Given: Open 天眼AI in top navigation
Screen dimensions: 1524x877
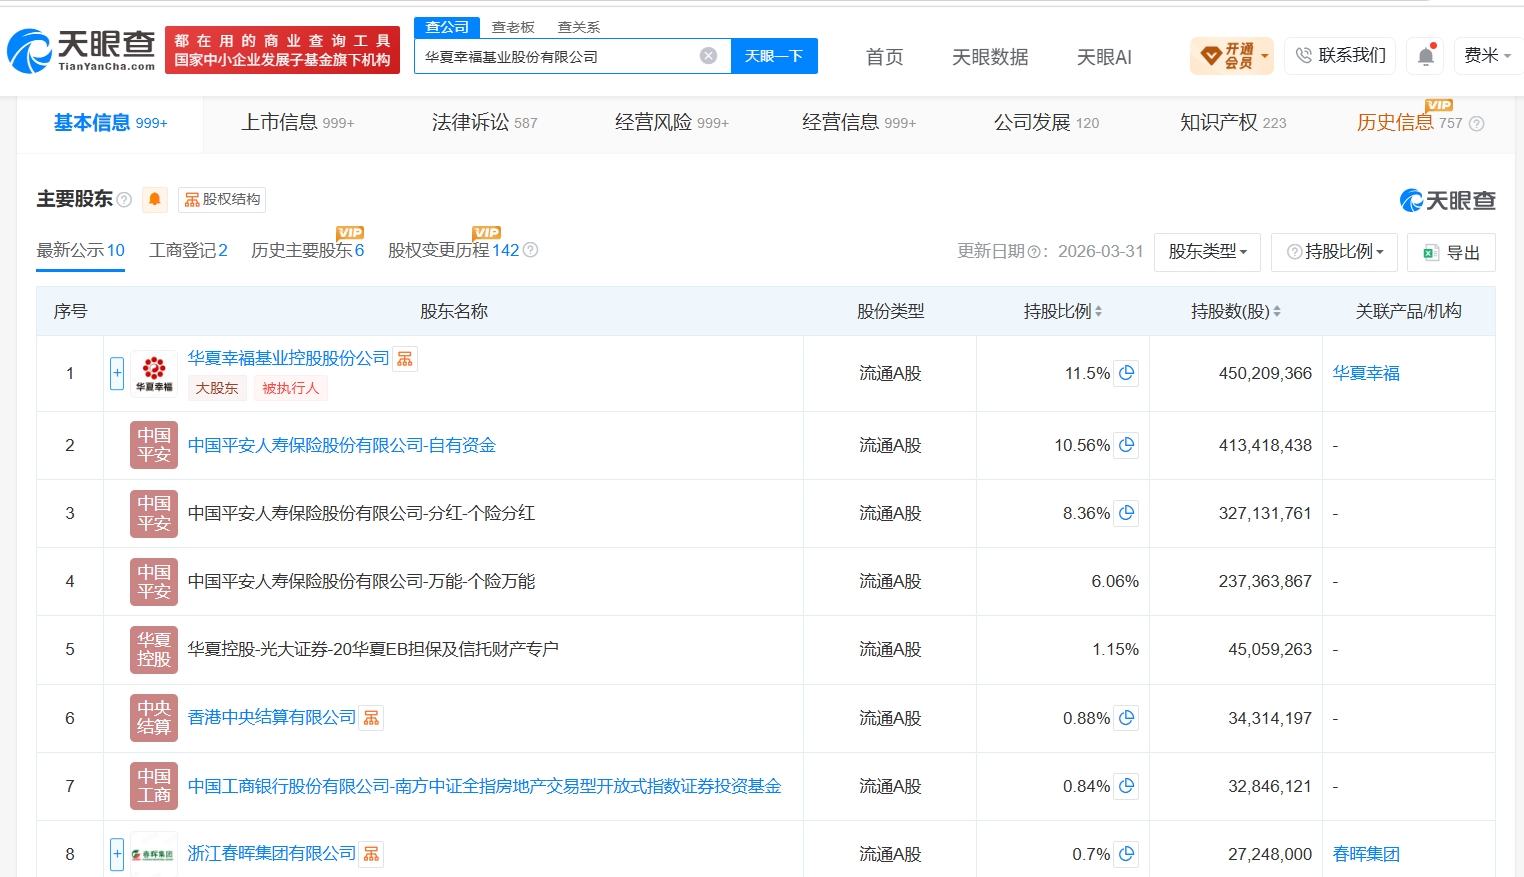Looking at the screenshot, I should [x=1104, y=57].
